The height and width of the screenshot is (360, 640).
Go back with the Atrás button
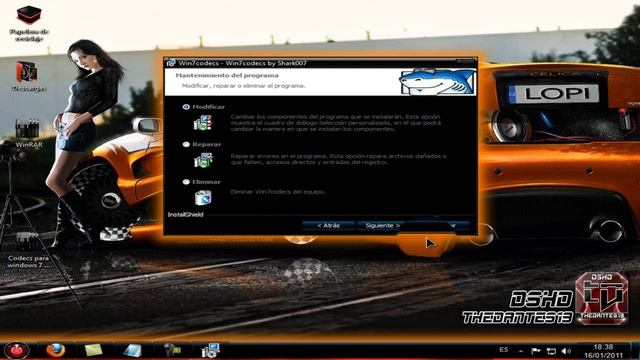(x=329, y=226)
